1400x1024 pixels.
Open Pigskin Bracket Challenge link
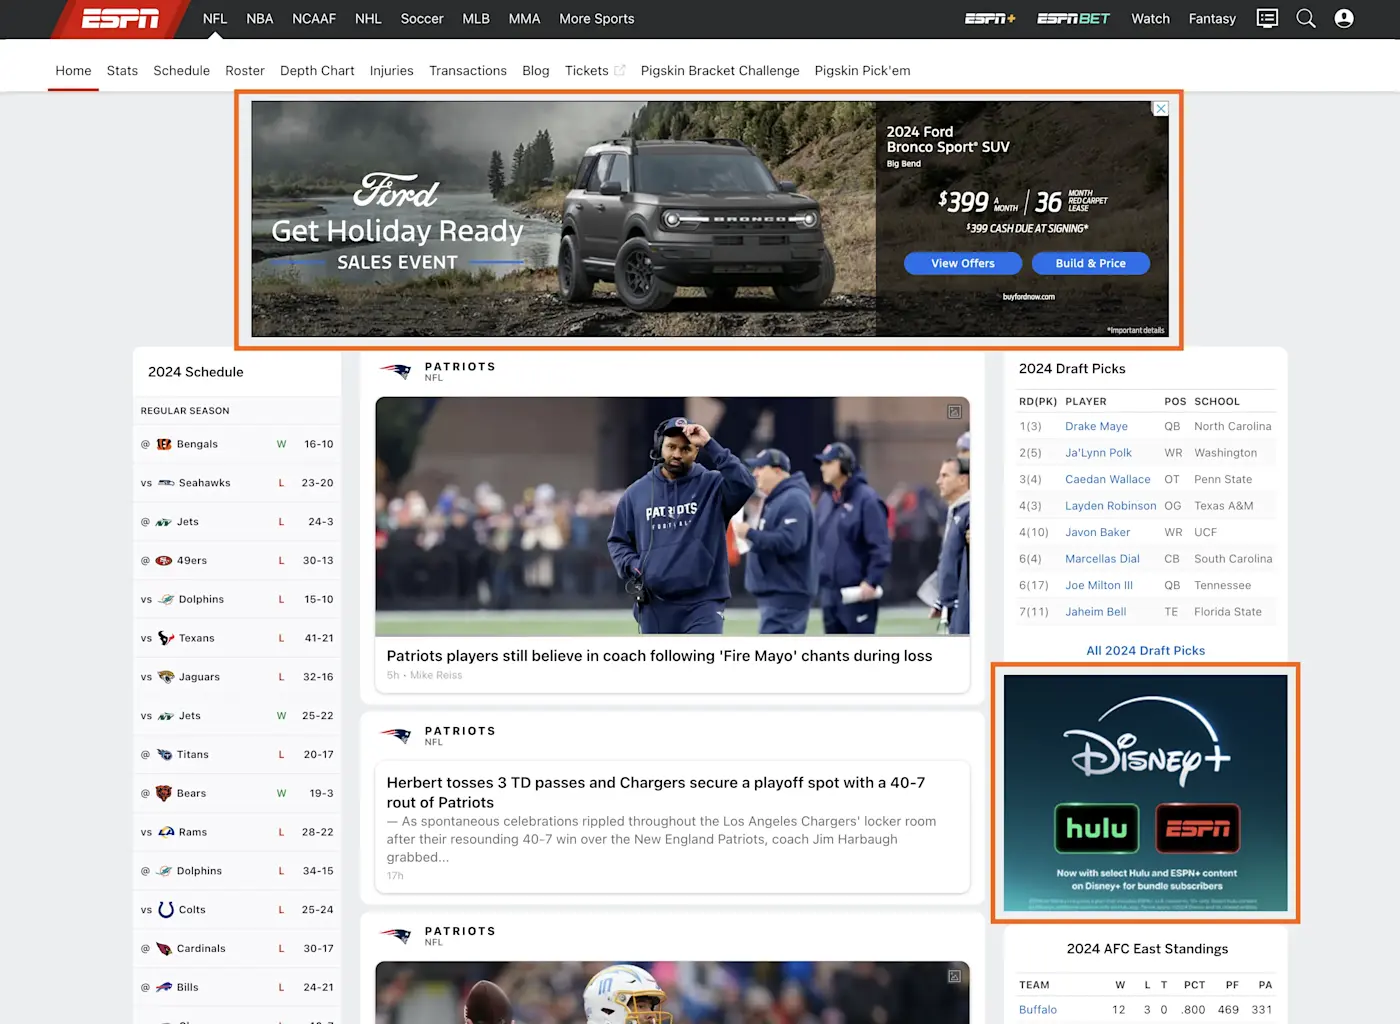tap(720, 70)
